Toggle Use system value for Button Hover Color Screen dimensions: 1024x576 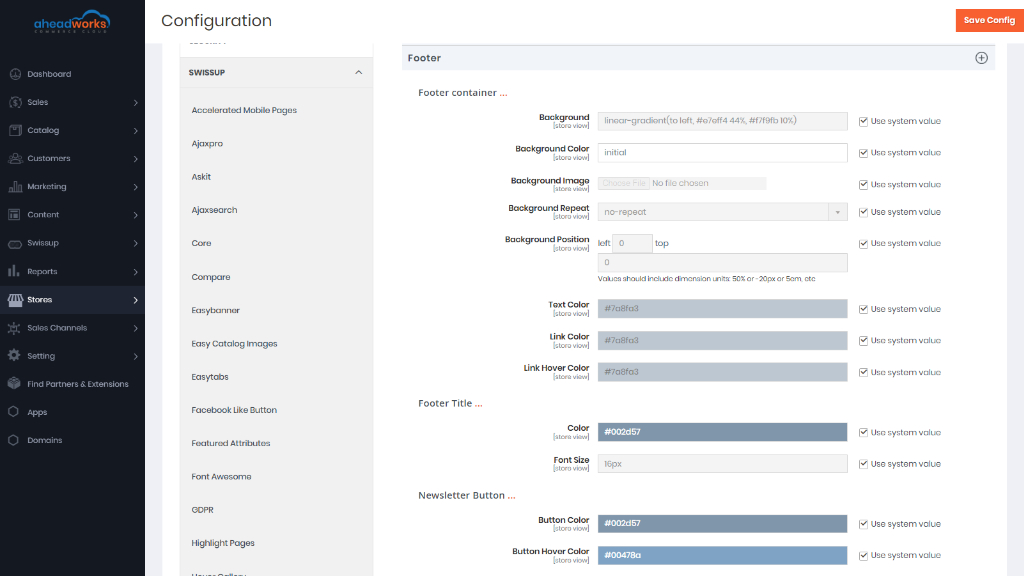click(x=863, y=556)
